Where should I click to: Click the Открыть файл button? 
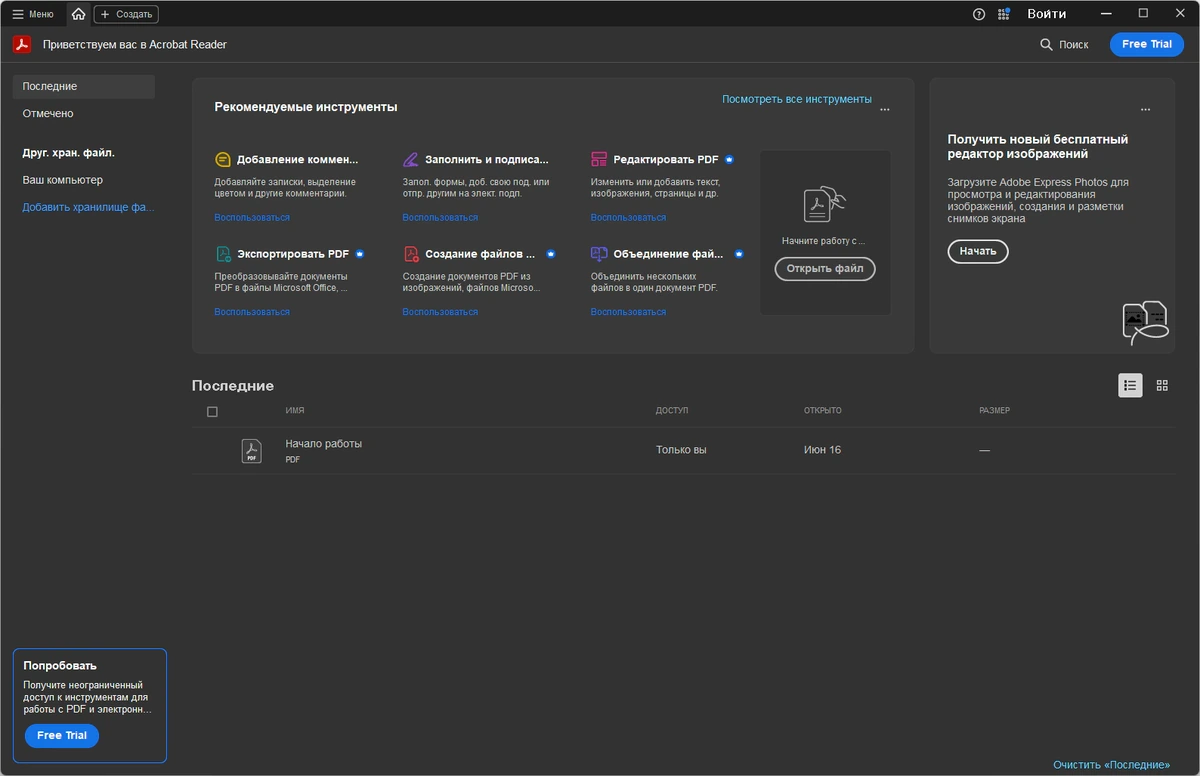825,269
